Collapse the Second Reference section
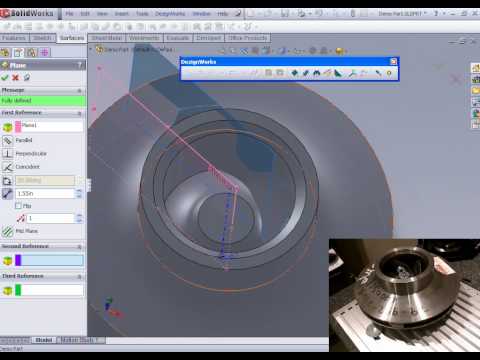This screenshot has width=480, height=360. pos(79,247)
